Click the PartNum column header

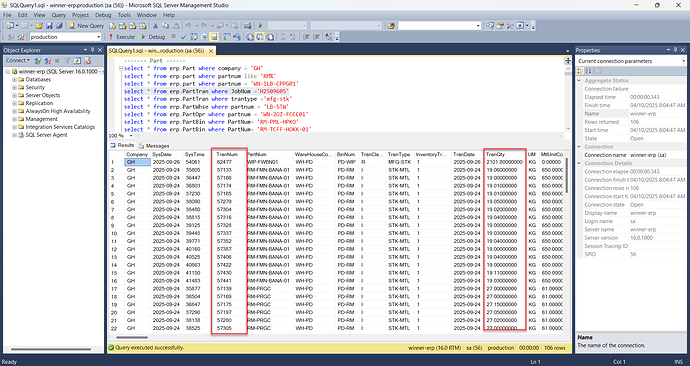click(269, 154)
